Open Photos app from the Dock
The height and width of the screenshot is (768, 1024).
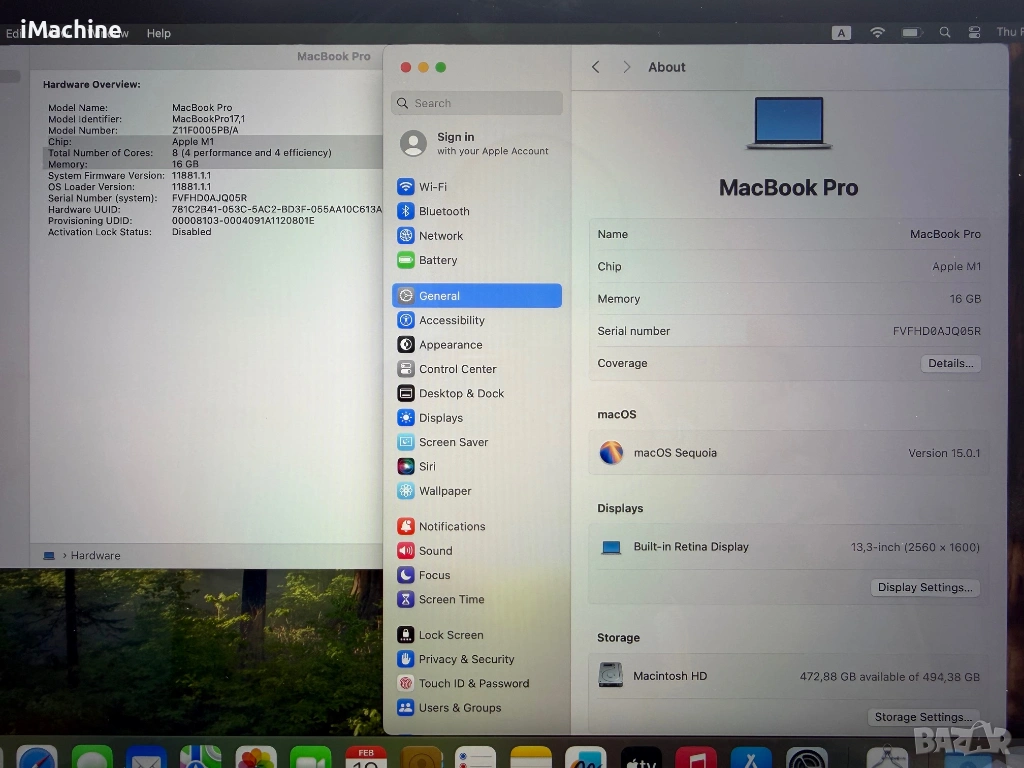(x=256, y=758)
